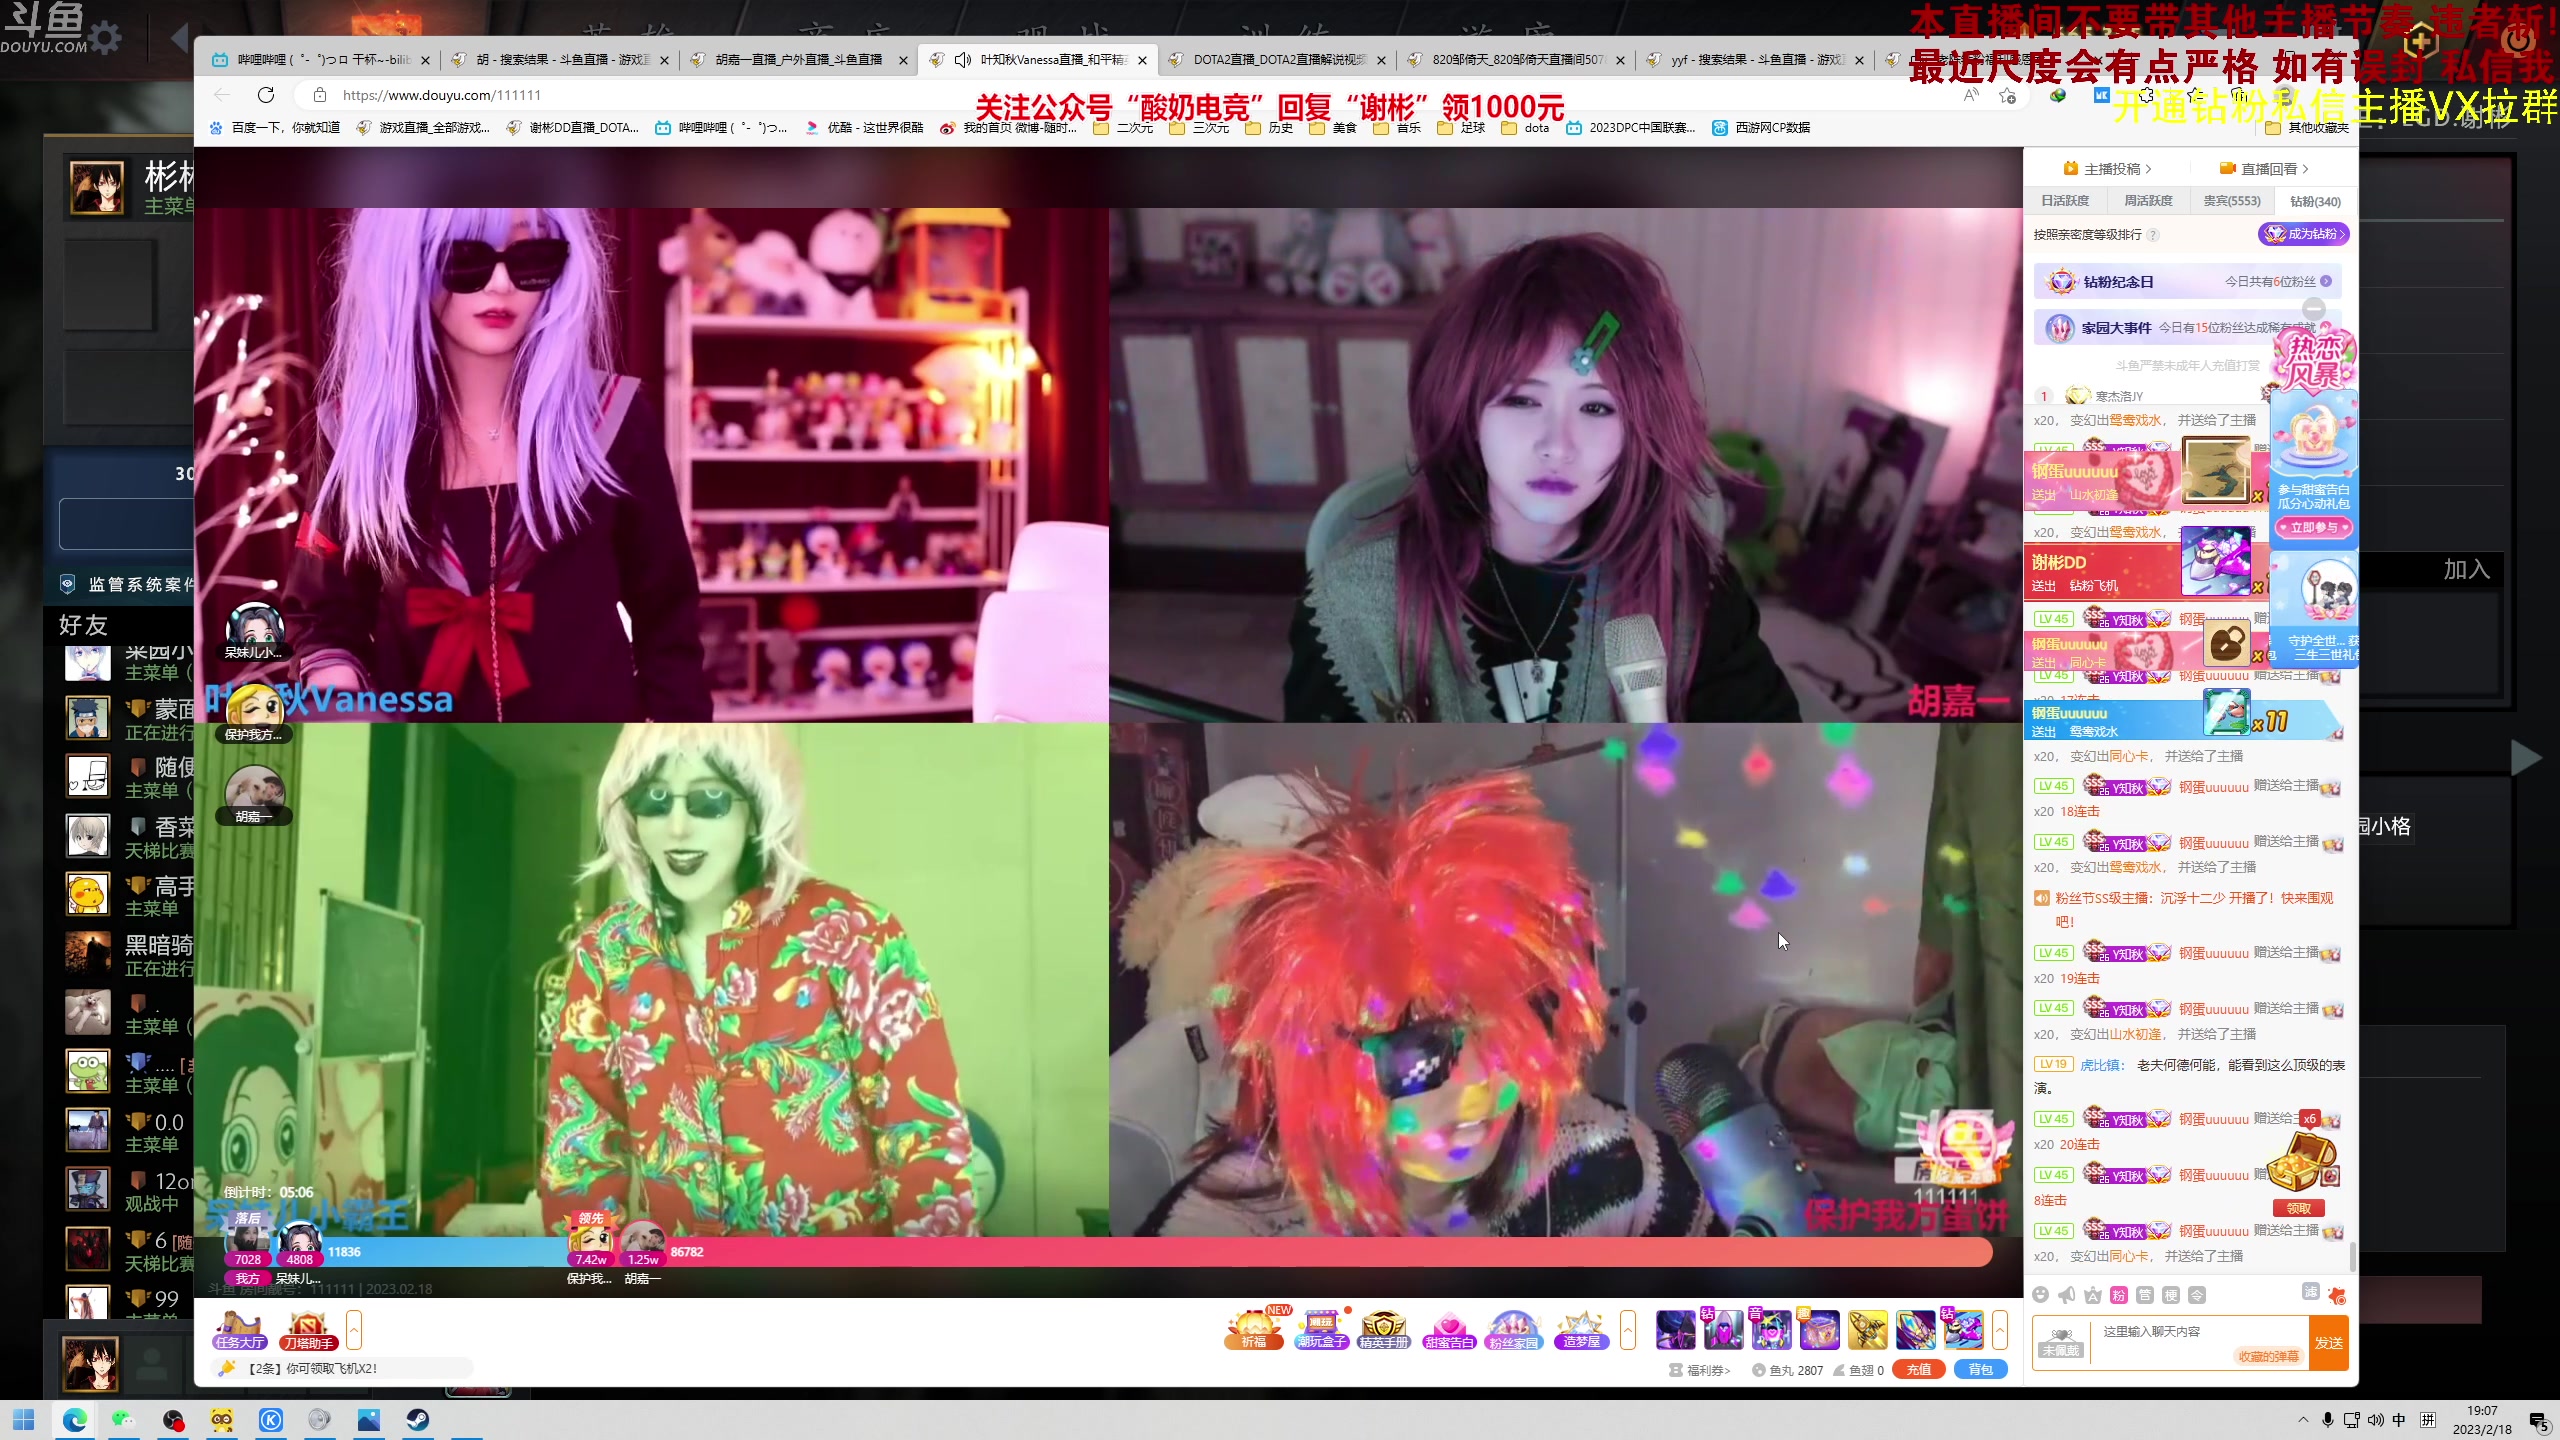Screen dimensions: 2560x1440
Task: Open the dota bookmarks folder
Action: pos(1525,128)
